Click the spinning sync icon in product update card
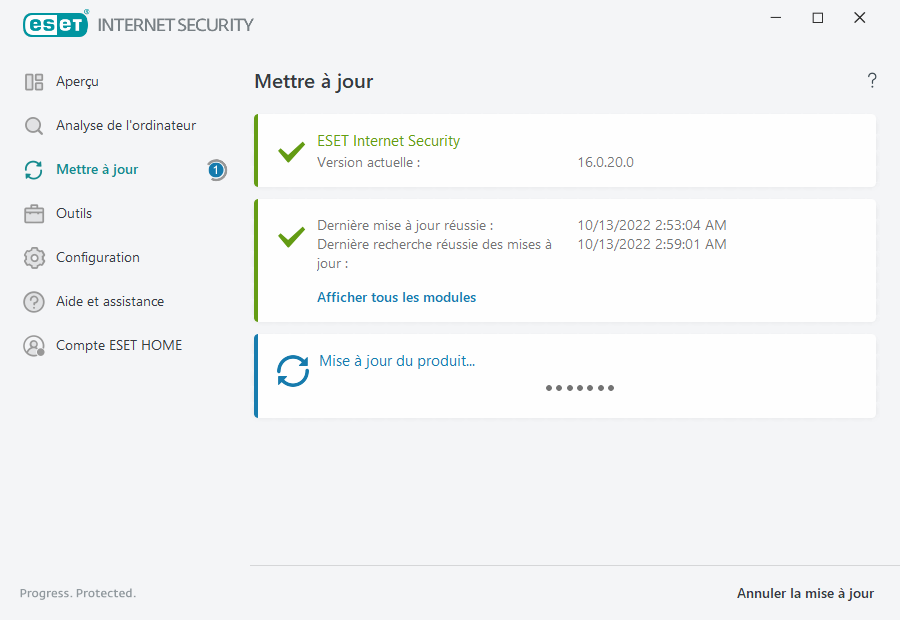 (293, 371)
